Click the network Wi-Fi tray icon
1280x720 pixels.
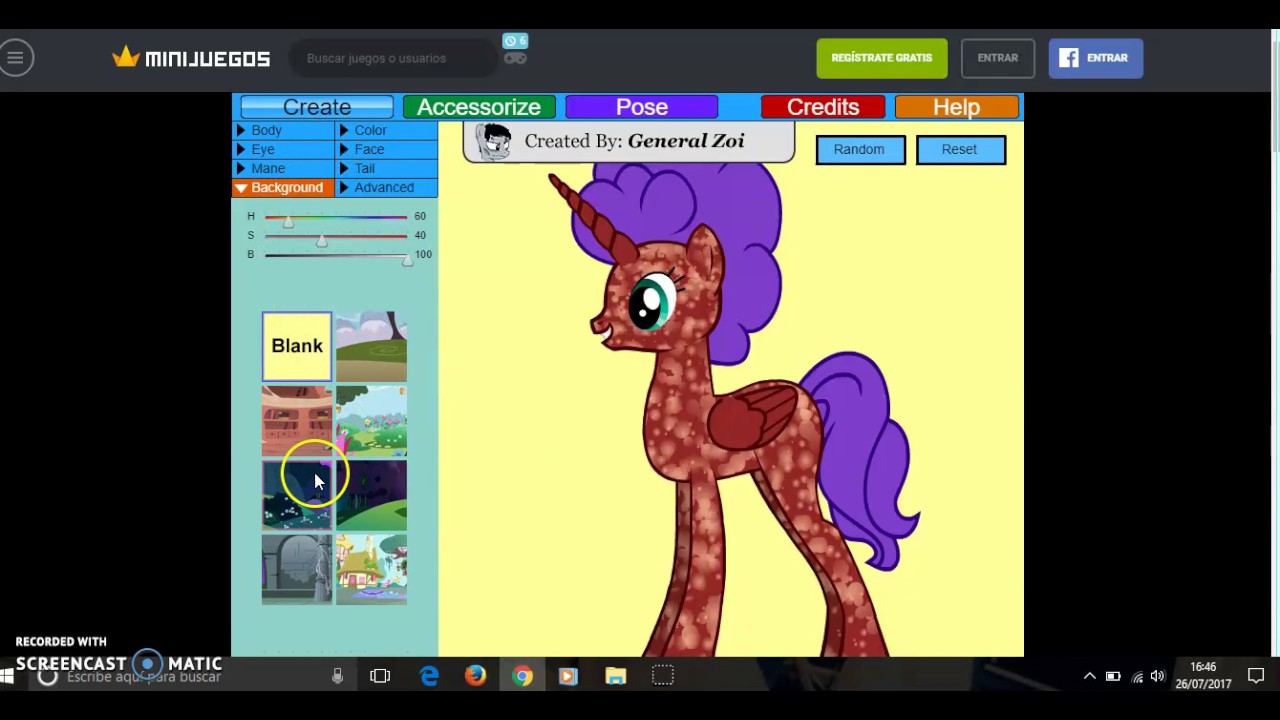(x=1136, y=677)
